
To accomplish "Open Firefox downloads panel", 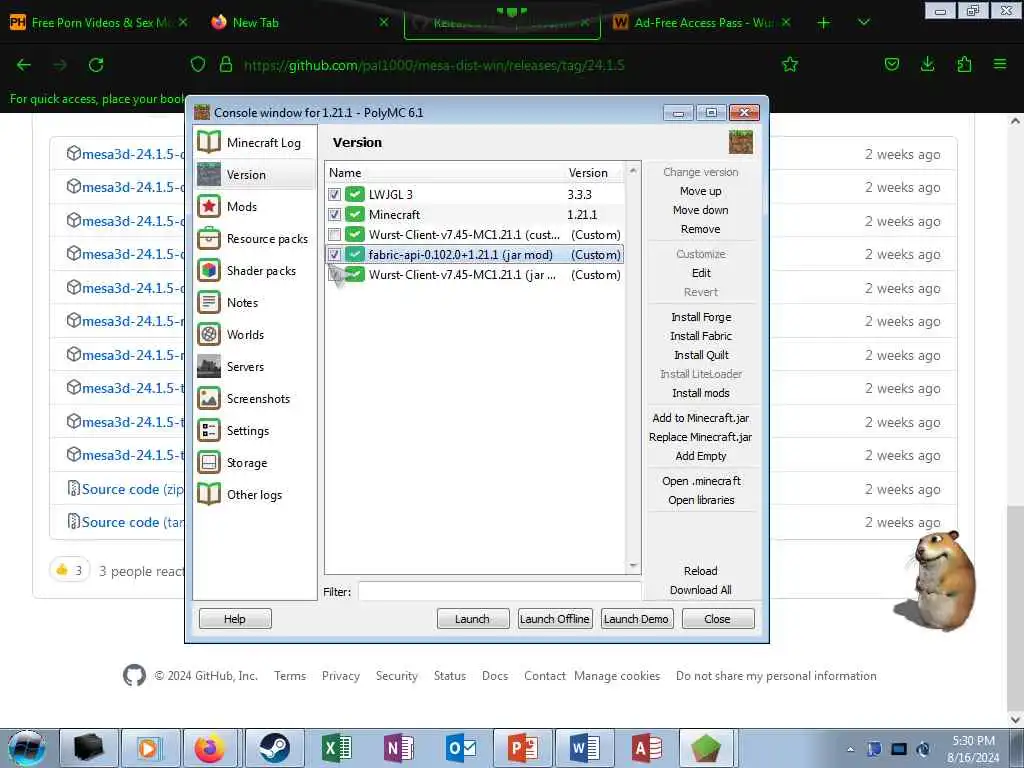I will [x=927, y=64].
